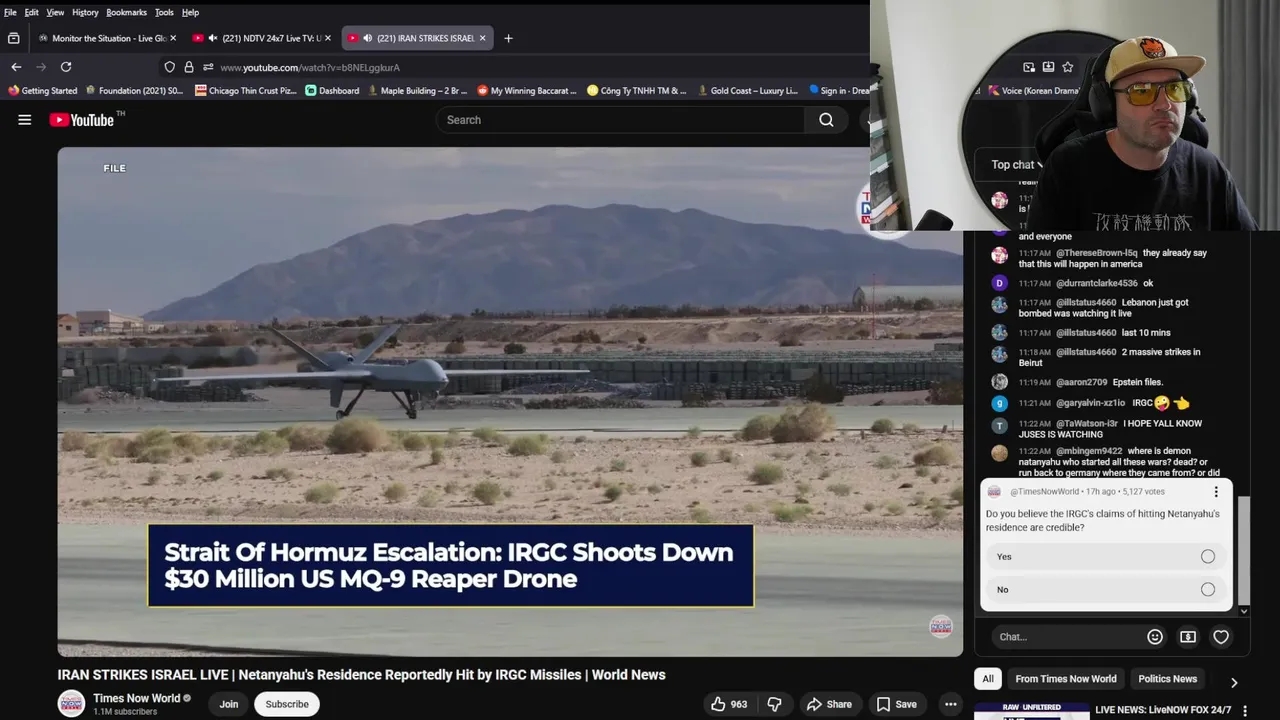The image size is (1280, 720).
Task: Open the Dashboard bookmark
Action: coord(332,91)
